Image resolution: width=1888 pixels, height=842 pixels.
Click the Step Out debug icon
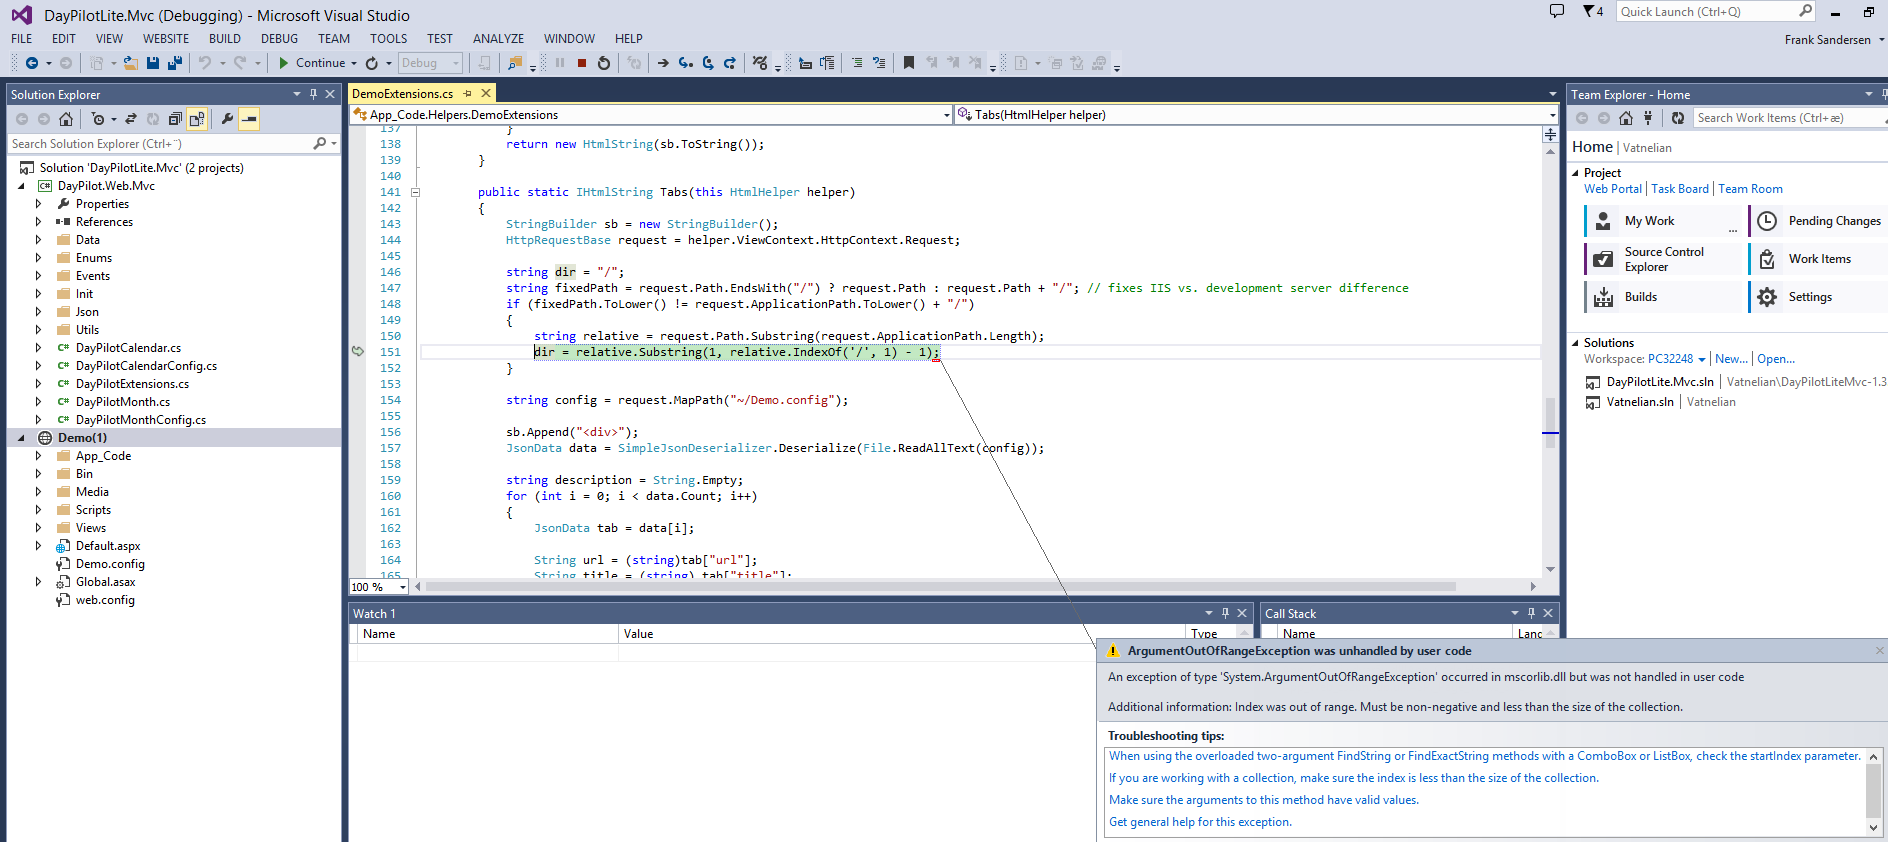pyautogui.click(x=730, y=63)
